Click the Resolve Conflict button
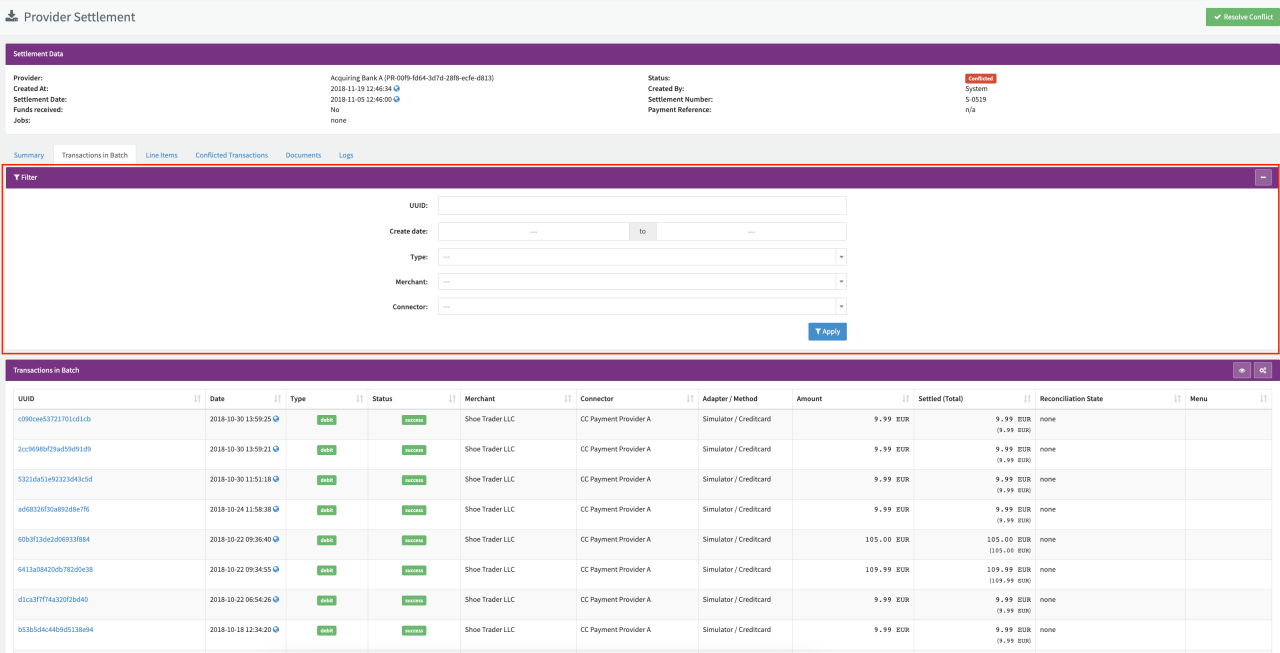The image size is (1280, 653). pyautogui.click(x=1239, y=17)
